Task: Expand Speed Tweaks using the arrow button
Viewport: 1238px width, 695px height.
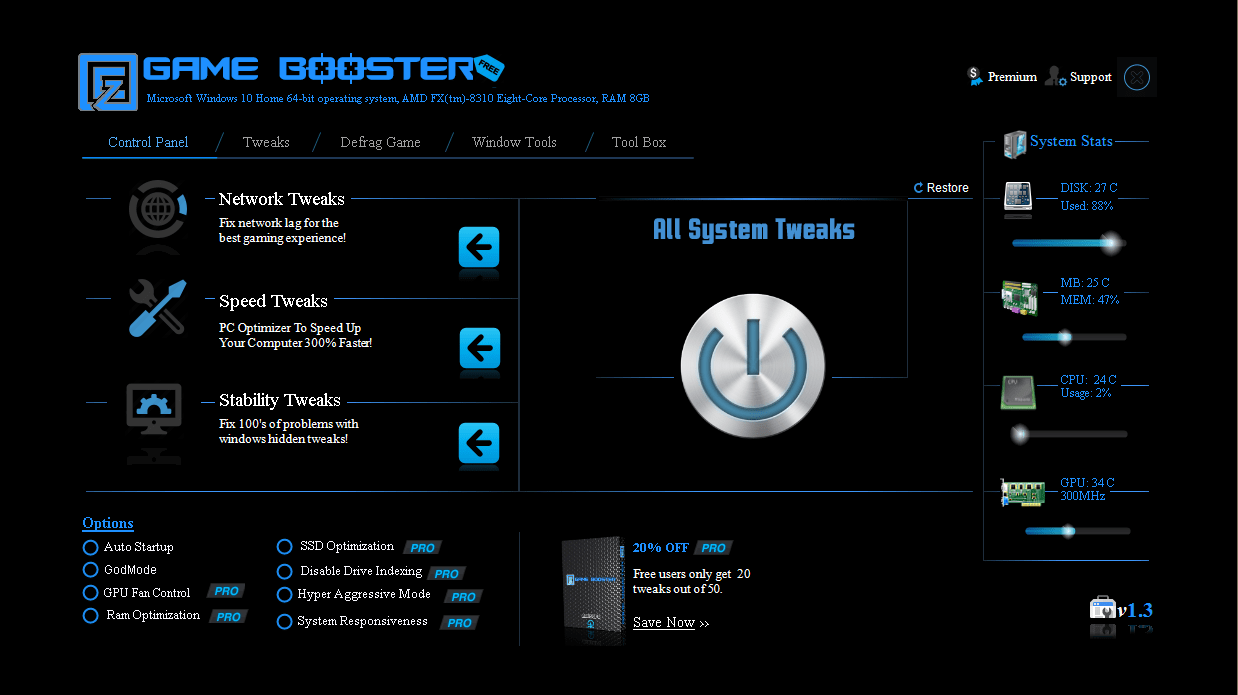Action: click(x=479, y=350)
